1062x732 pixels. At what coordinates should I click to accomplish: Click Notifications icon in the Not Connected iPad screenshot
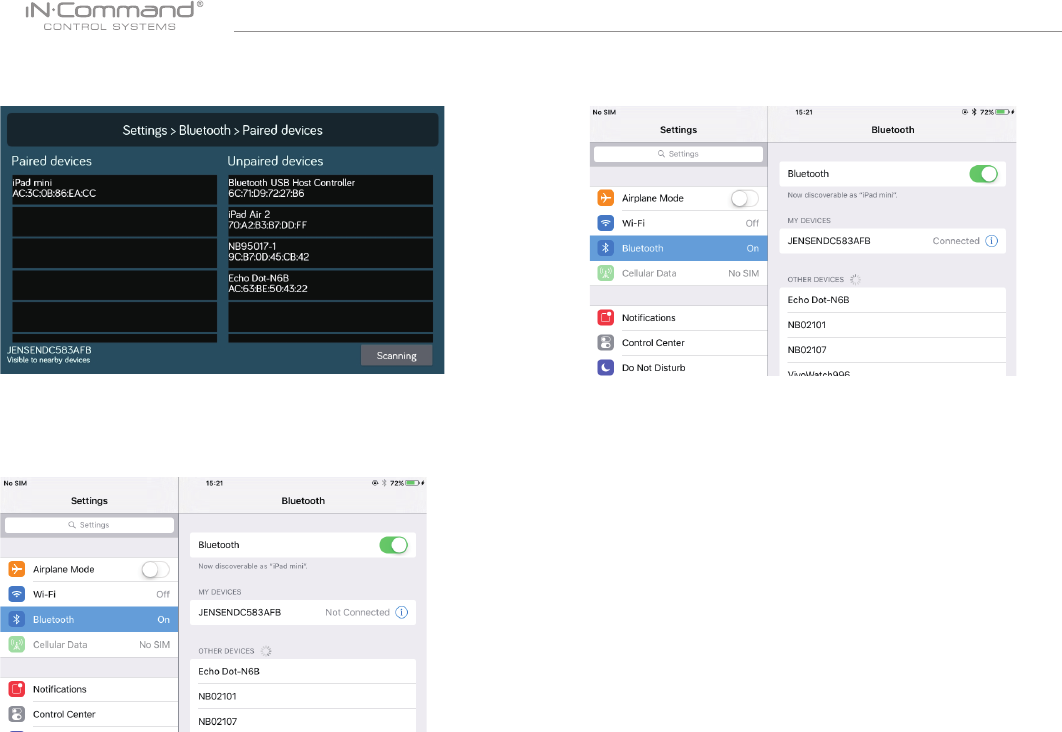(x=17, y=689)
